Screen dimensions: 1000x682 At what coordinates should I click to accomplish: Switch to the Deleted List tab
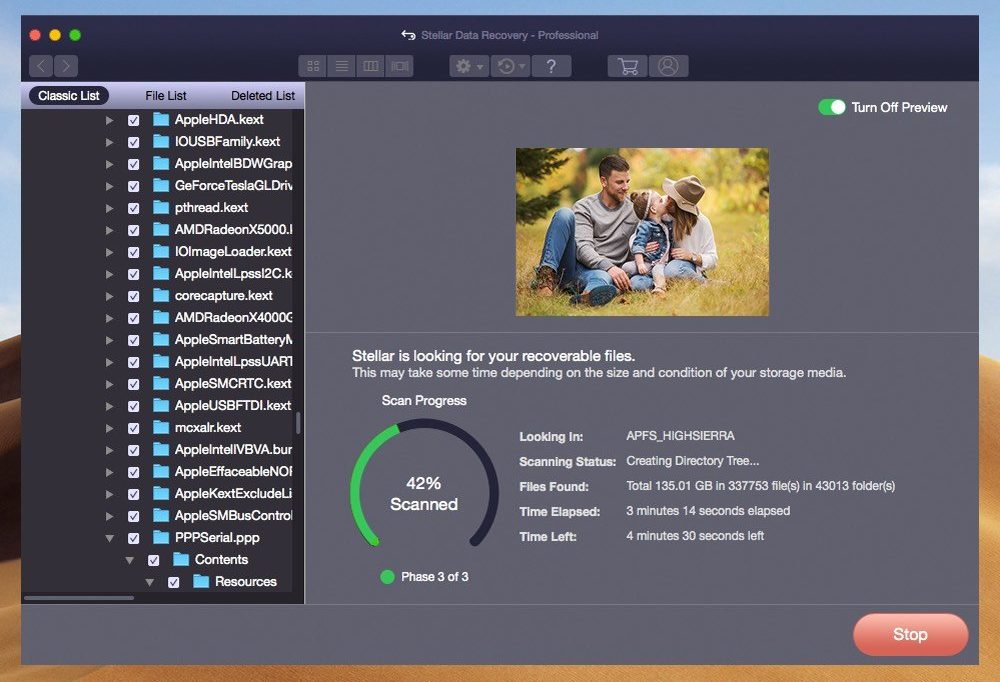pos(263,96)
